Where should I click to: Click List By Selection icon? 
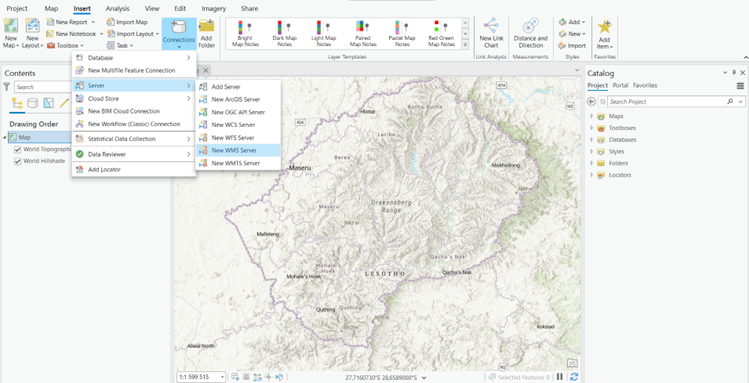pyautogui.click(x=49, y=103)
